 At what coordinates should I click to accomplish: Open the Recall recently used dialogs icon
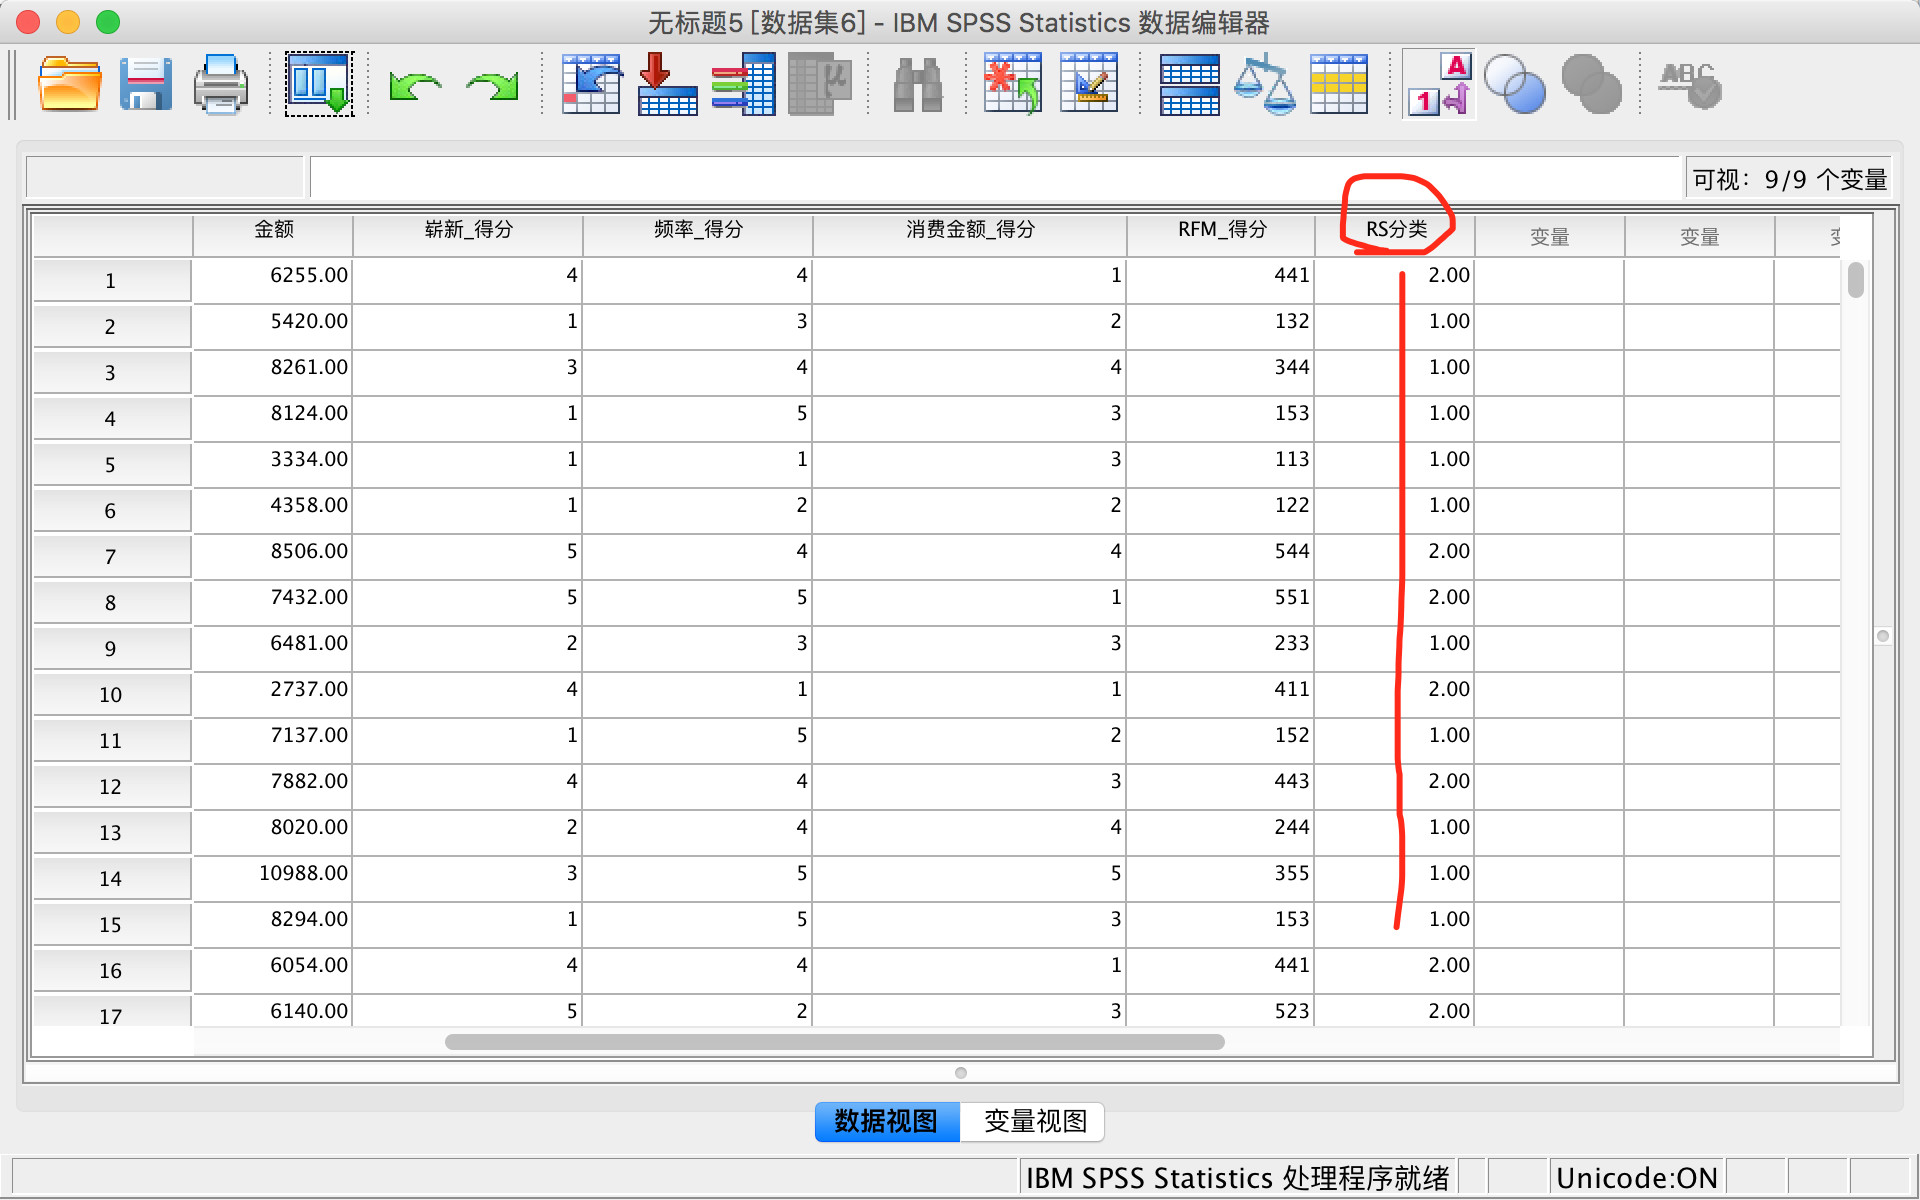(x=319, y=85)
